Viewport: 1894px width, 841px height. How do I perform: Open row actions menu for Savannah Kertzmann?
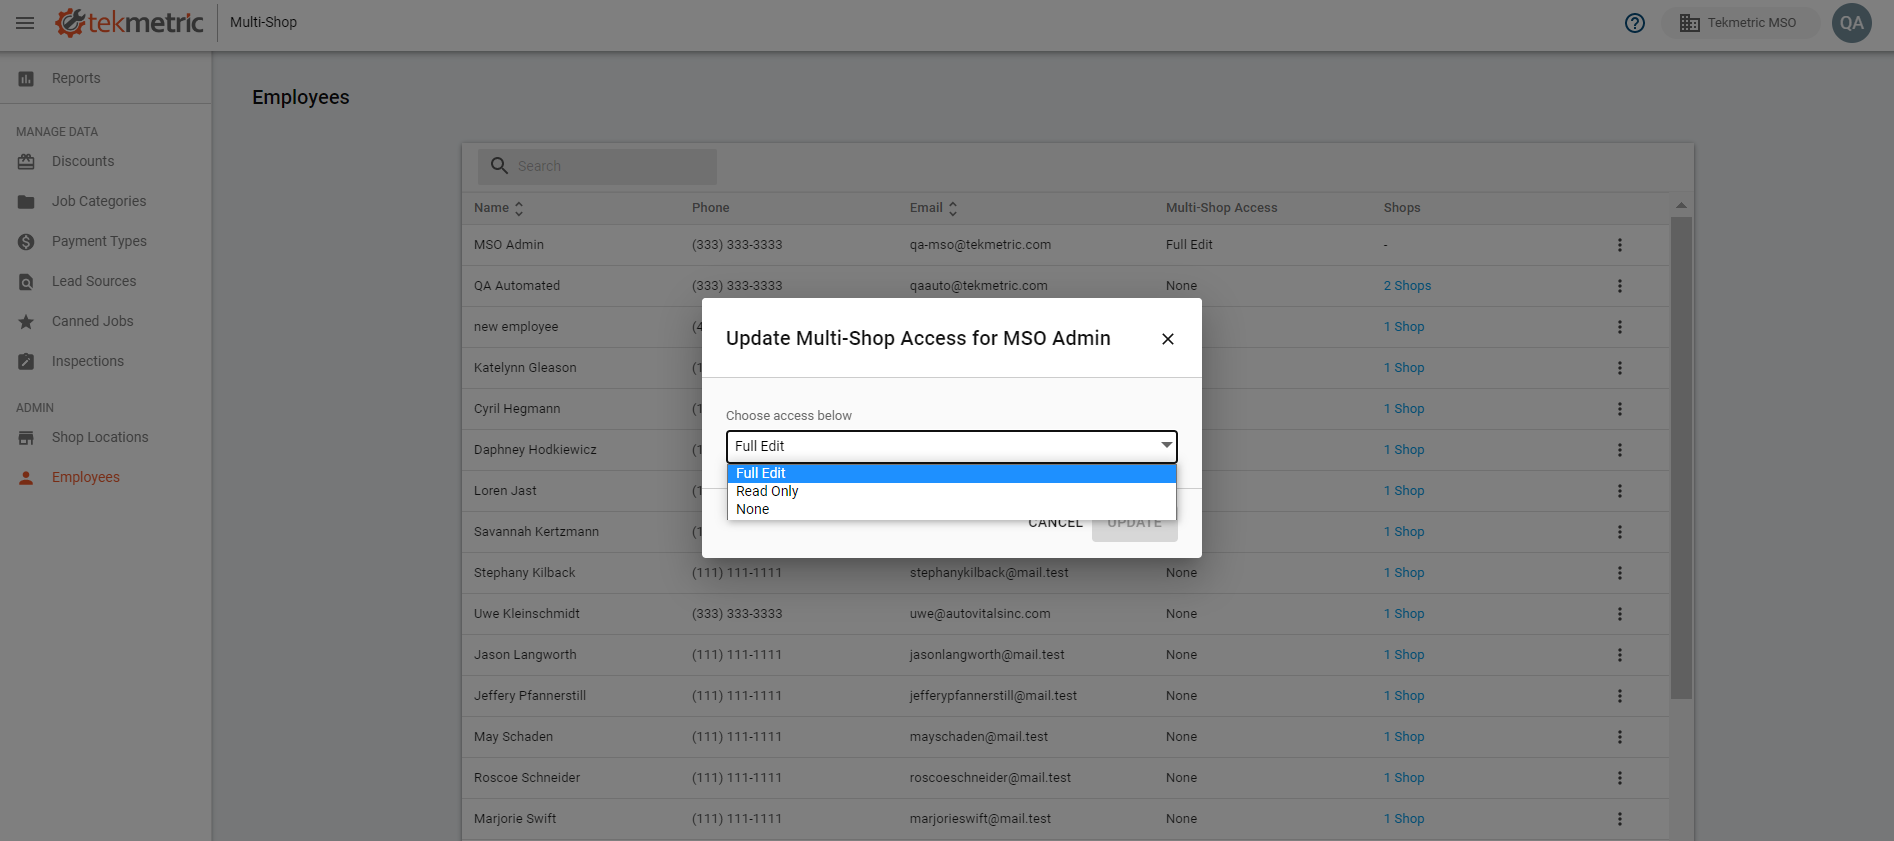point(1620,532)
